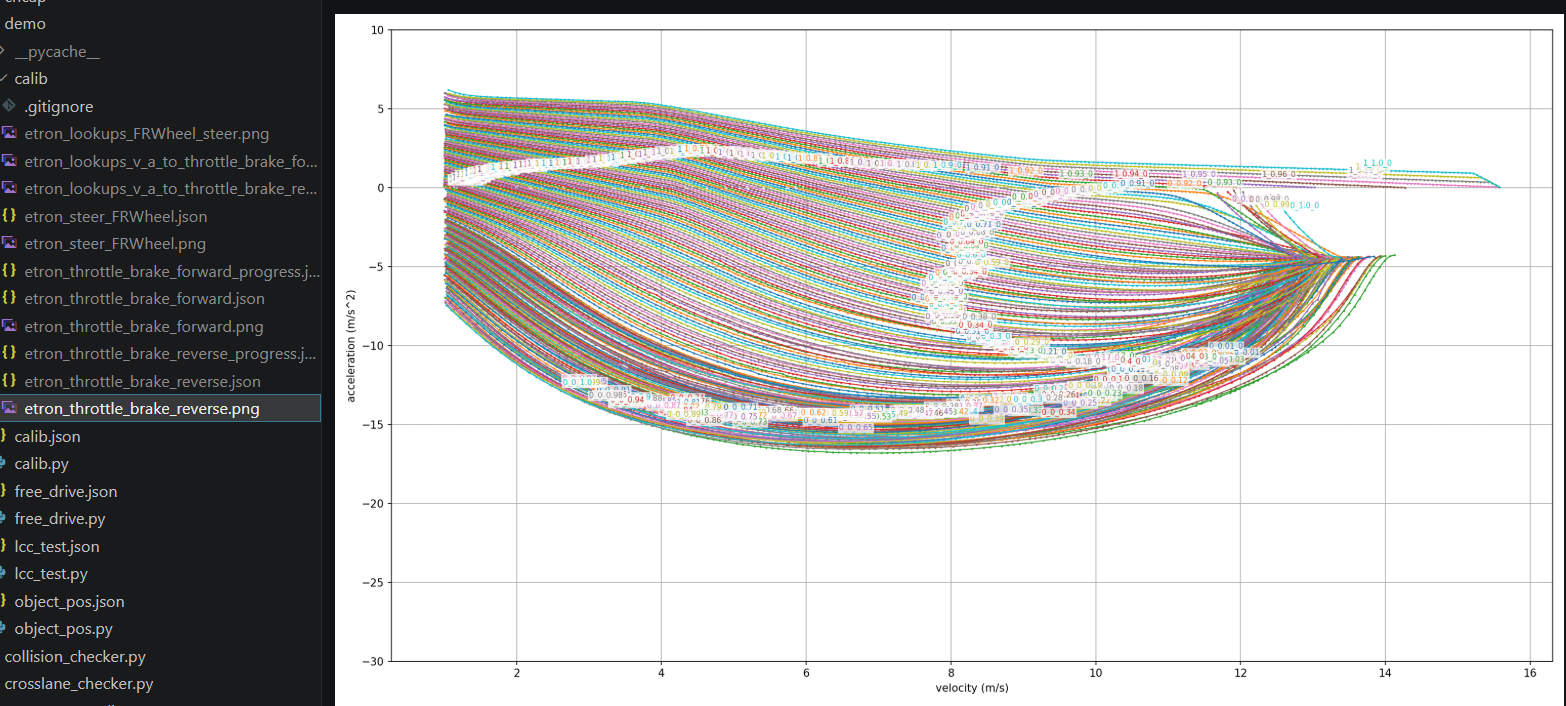1566x706 pixels.
Task: Click the .gitignore file icon
Action: (x=9, y=106)
